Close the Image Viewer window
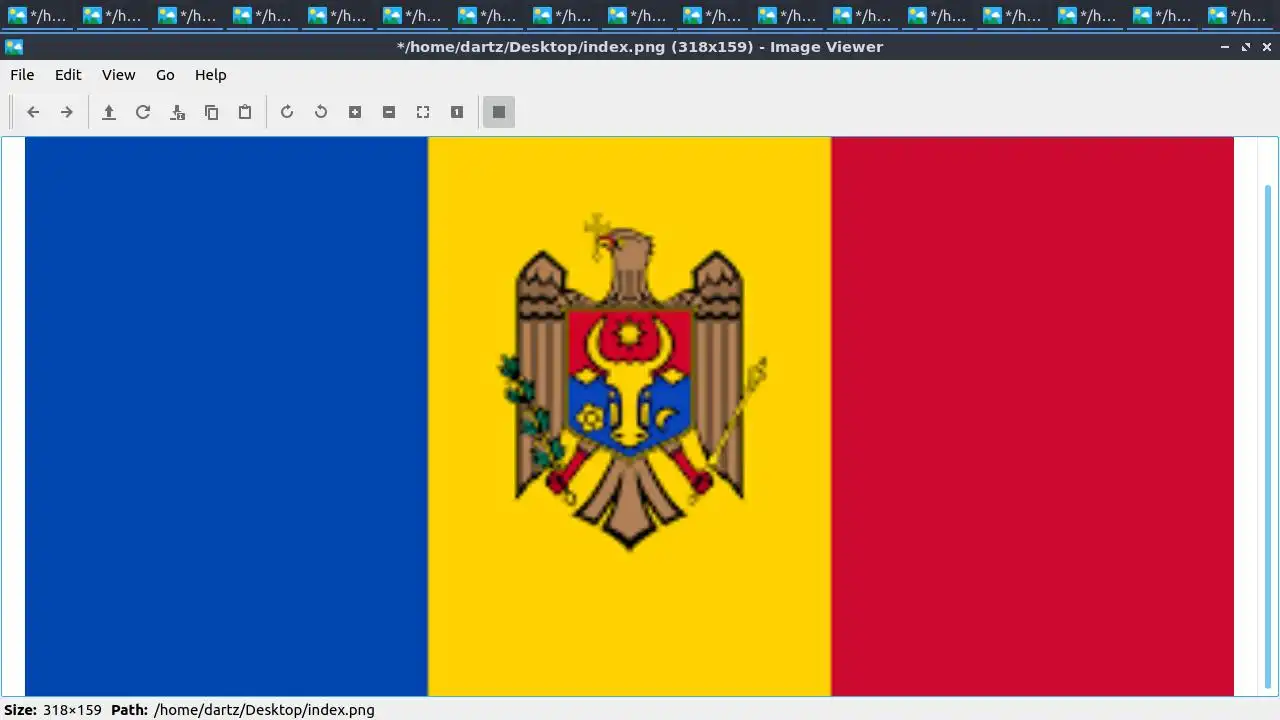The image size is (1280, 720). point(1267,47)
